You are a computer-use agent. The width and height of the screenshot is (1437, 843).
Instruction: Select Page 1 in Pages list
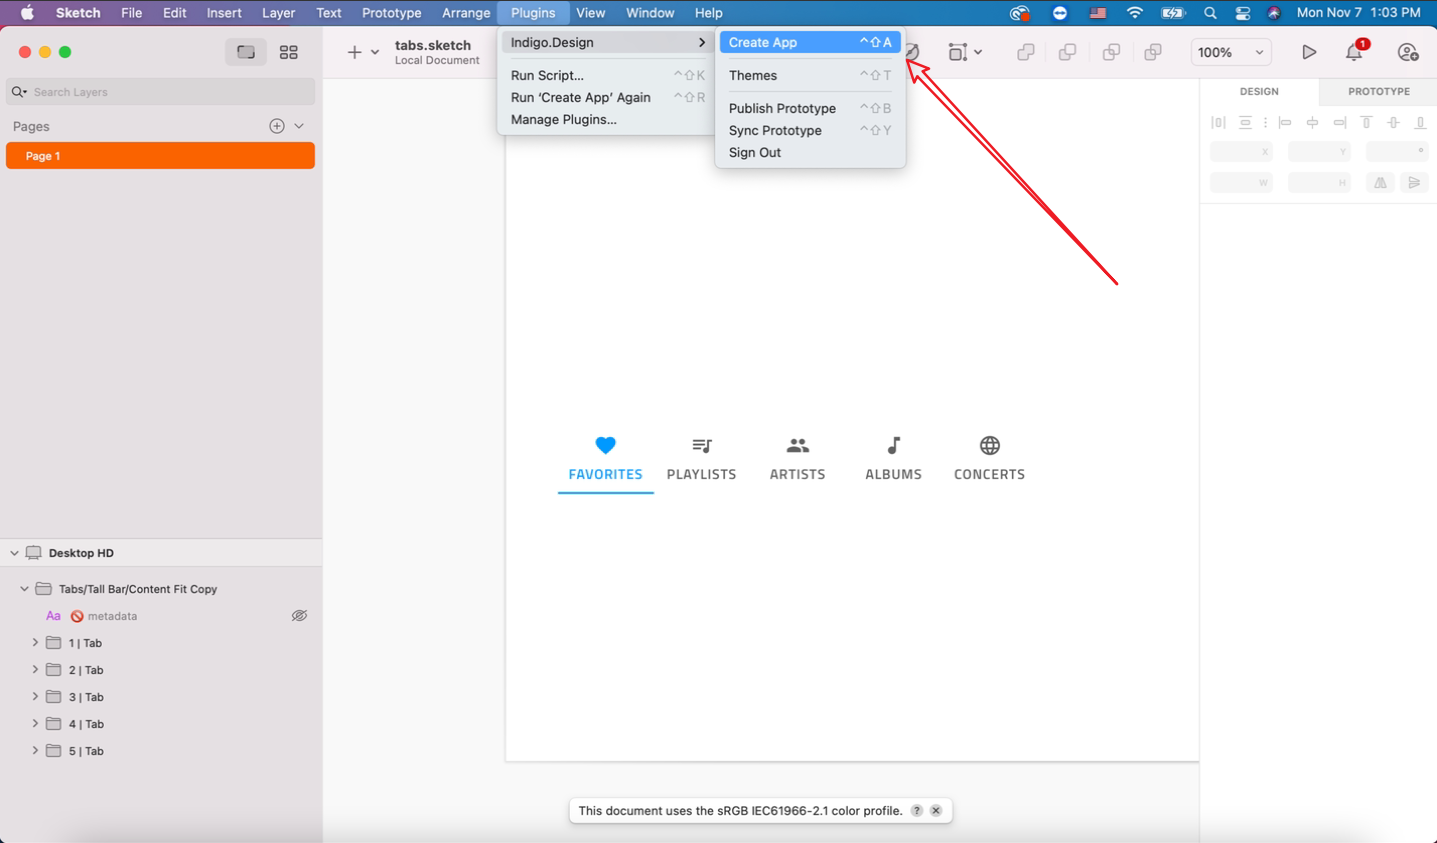(x=160, y=156)
